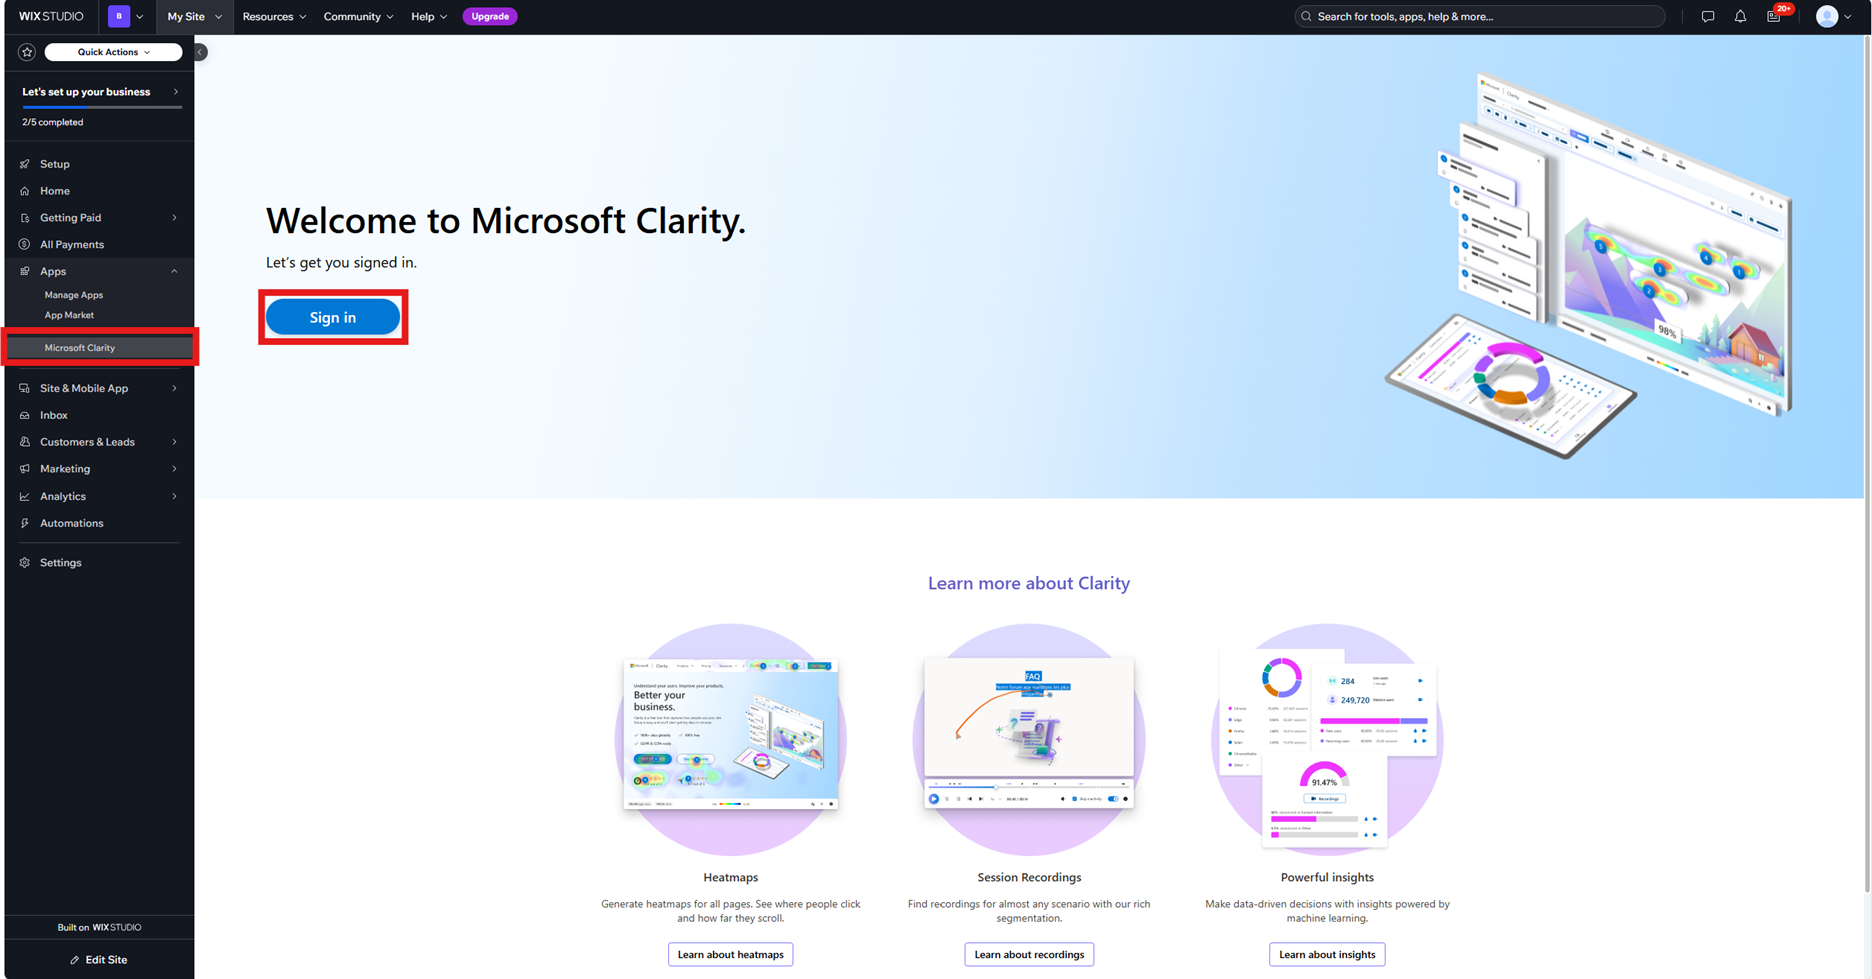This screenshot has width=1872, height=979.
Task: Click the Learn more about Clarity heading
Action: 1029,584
